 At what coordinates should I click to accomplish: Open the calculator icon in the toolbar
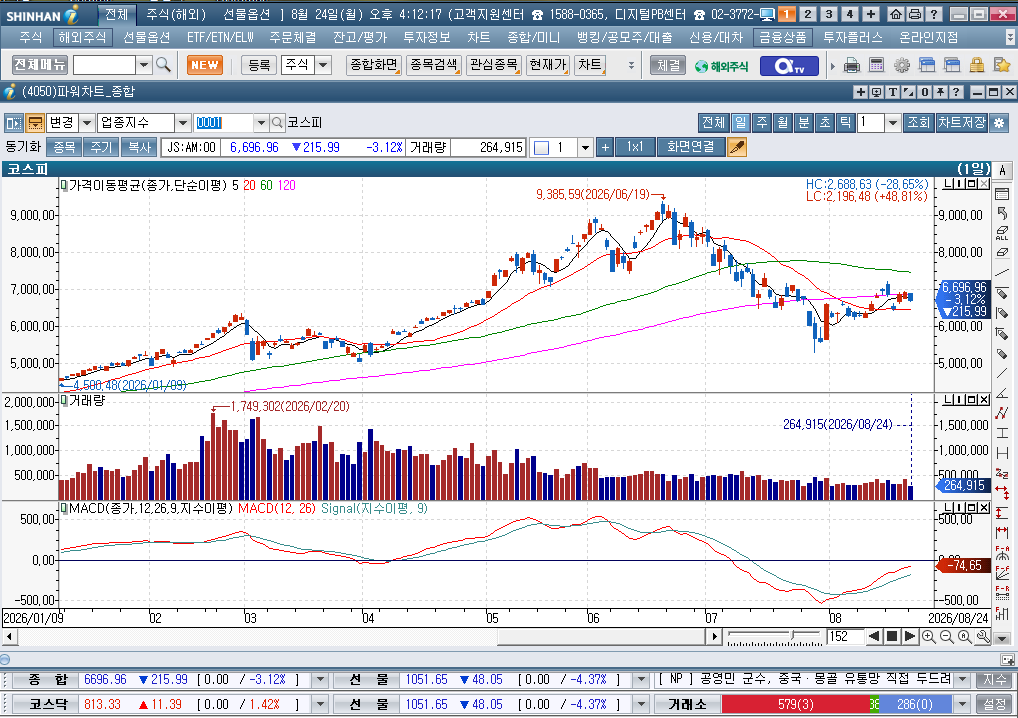876,65
